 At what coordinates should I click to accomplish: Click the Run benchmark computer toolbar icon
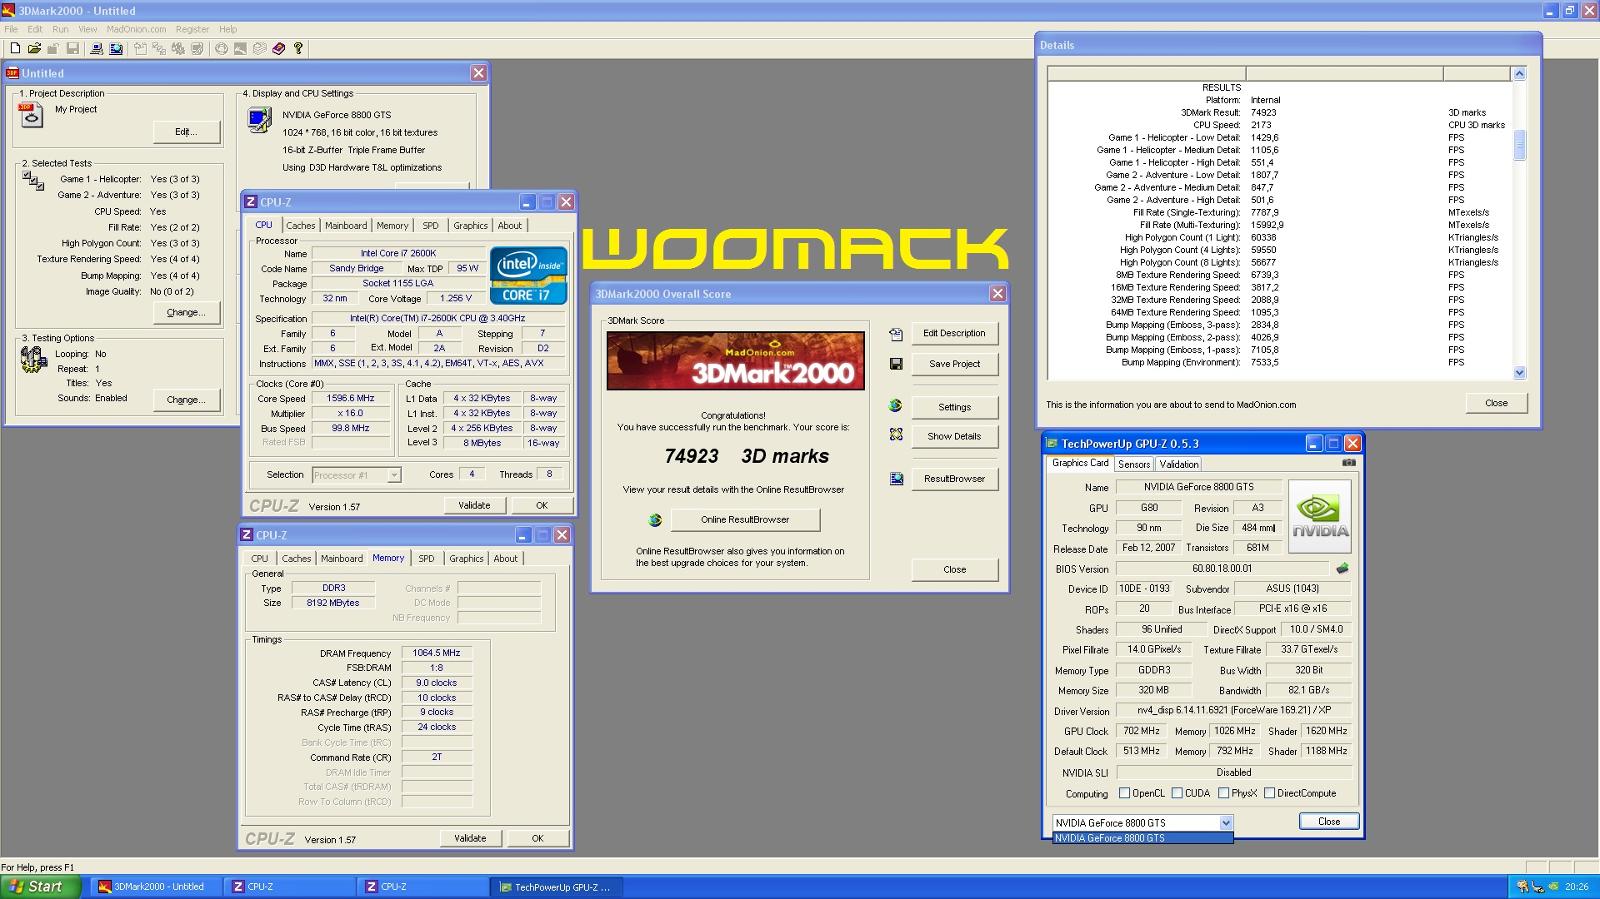(97, 48)
